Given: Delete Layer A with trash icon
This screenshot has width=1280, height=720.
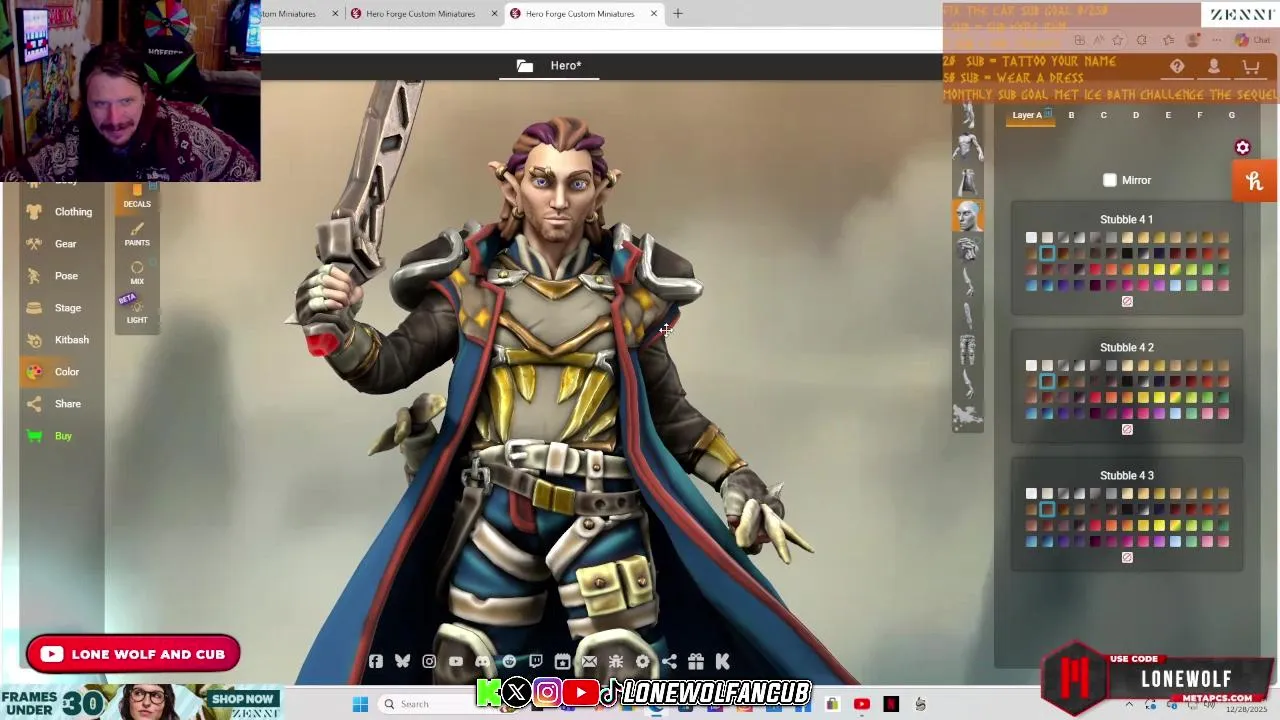Looking at the screenshot, I should (1048, 112).
